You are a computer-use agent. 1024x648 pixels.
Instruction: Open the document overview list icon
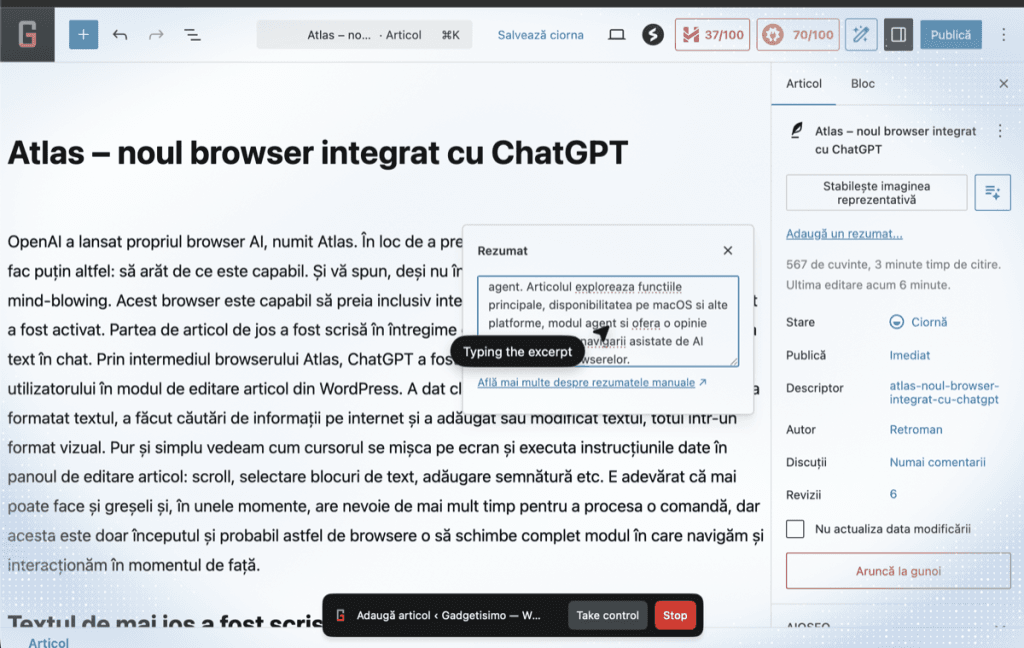192,35
